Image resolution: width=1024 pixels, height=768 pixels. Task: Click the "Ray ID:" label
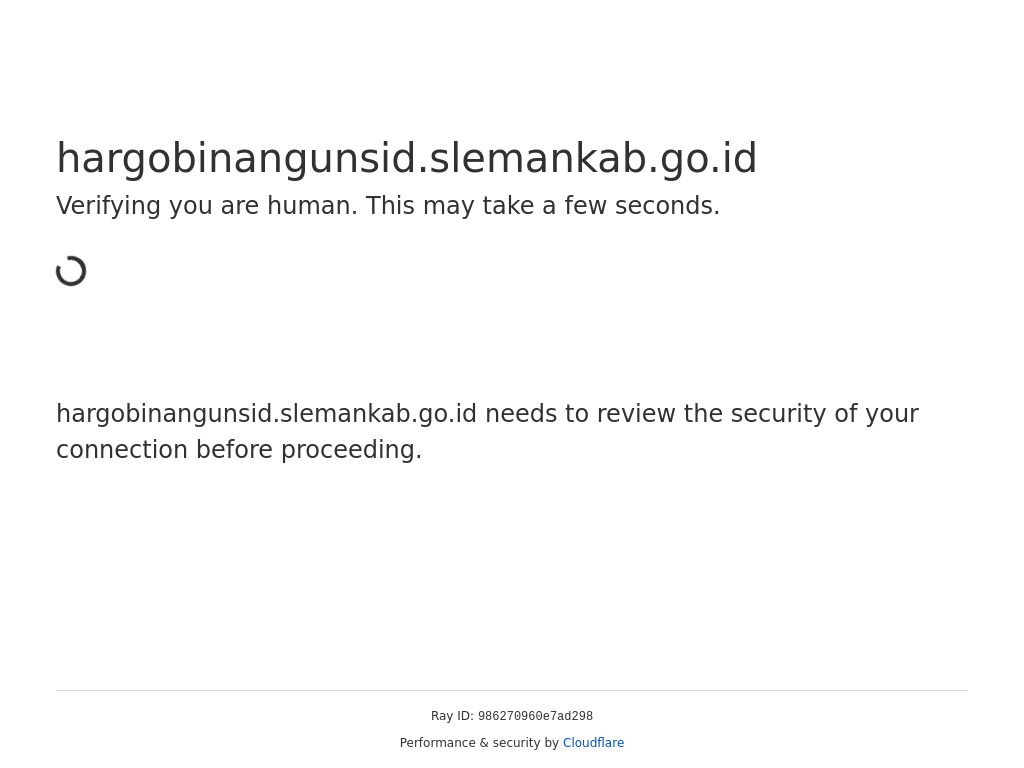[x=452, y=716]
